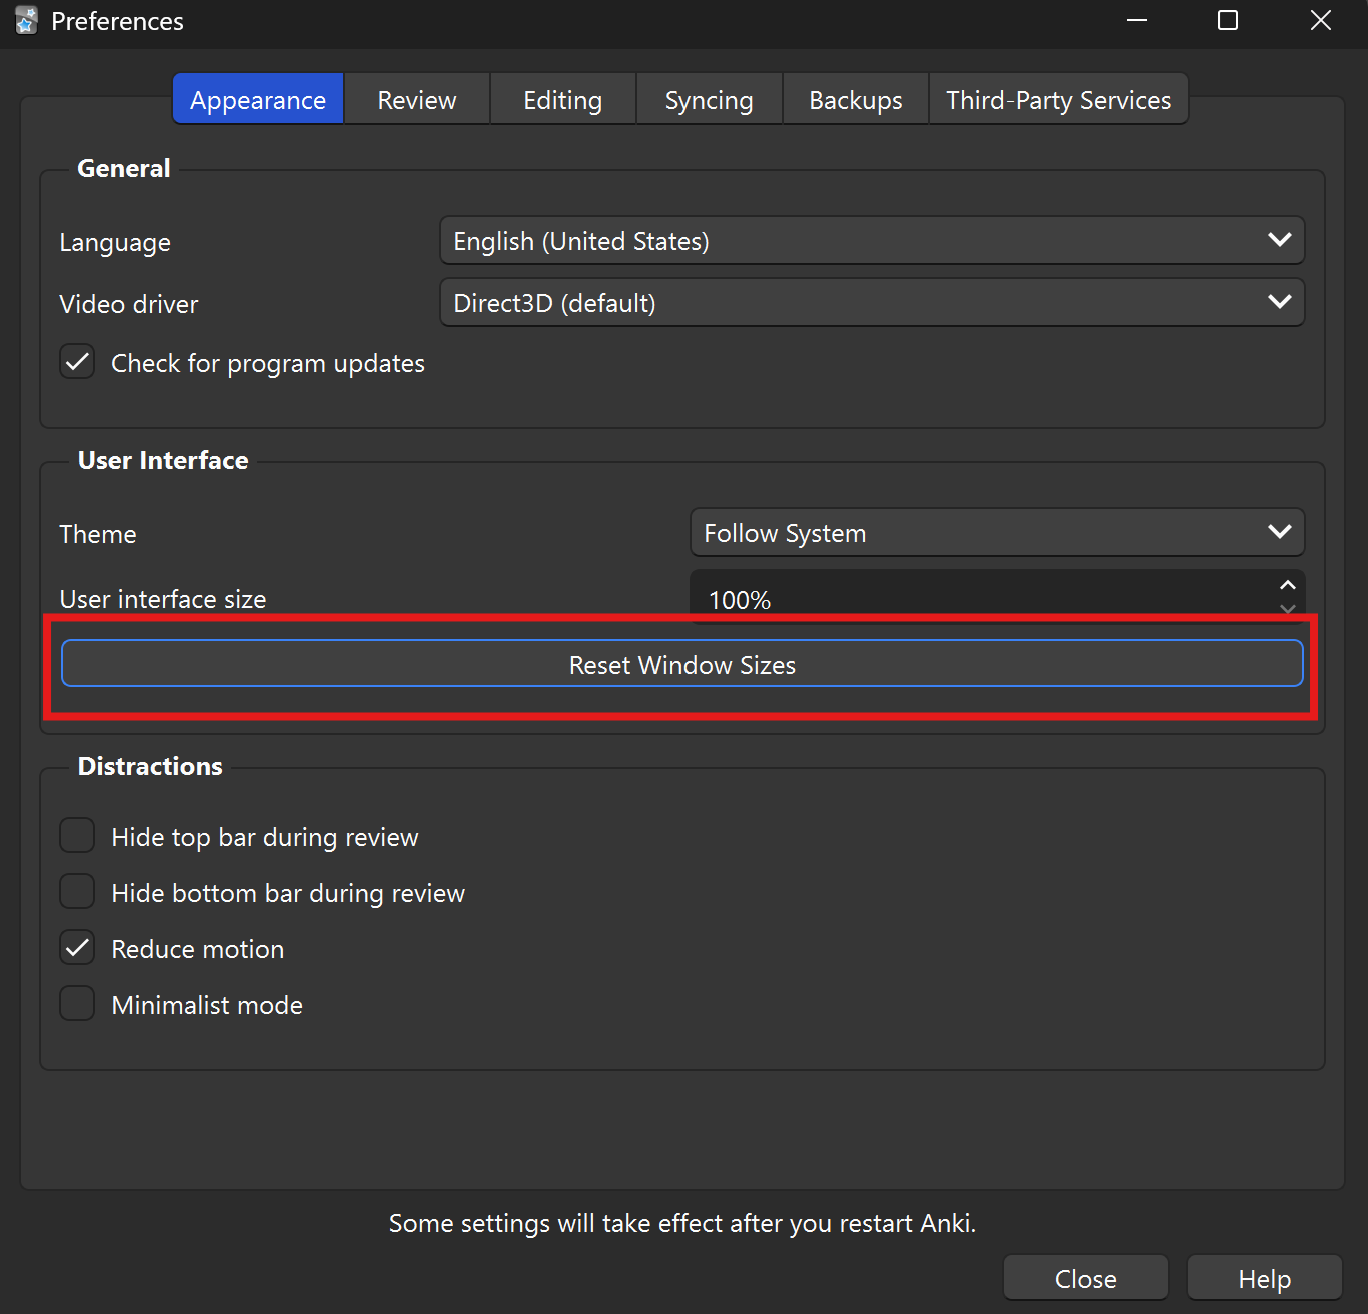The height and width of the screenshot is (1314, 1368).
Task: Go to the Backups tab
Action: [855, 100]
